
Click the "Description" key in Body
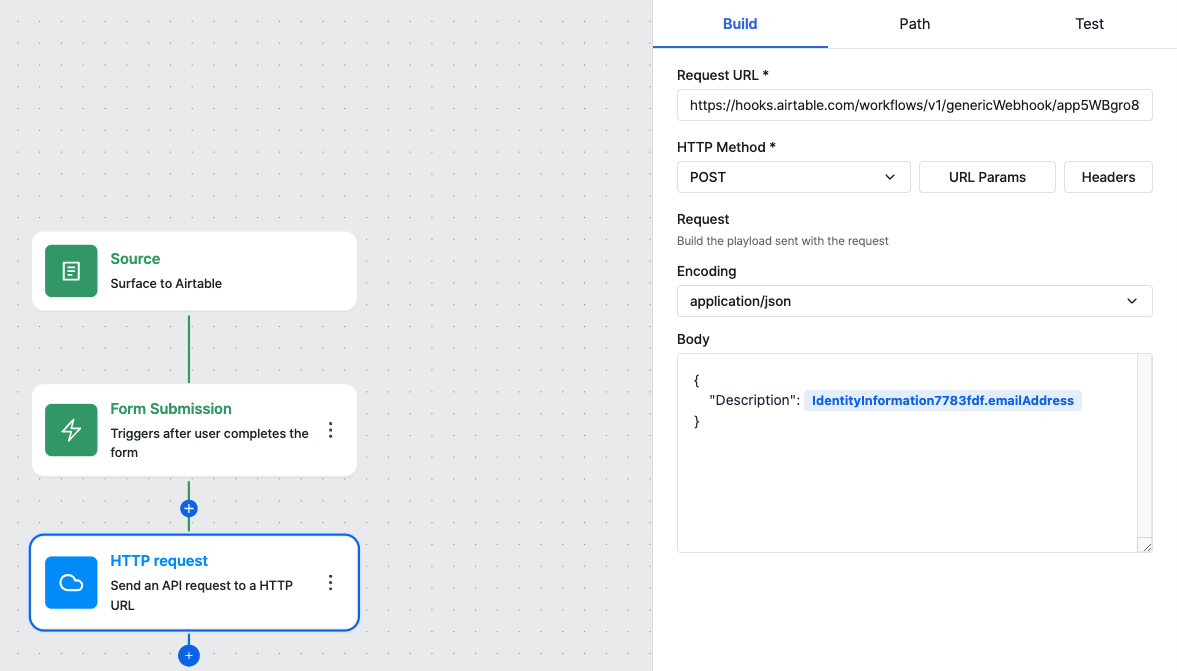pyautogui.click(x=754, y=401)
